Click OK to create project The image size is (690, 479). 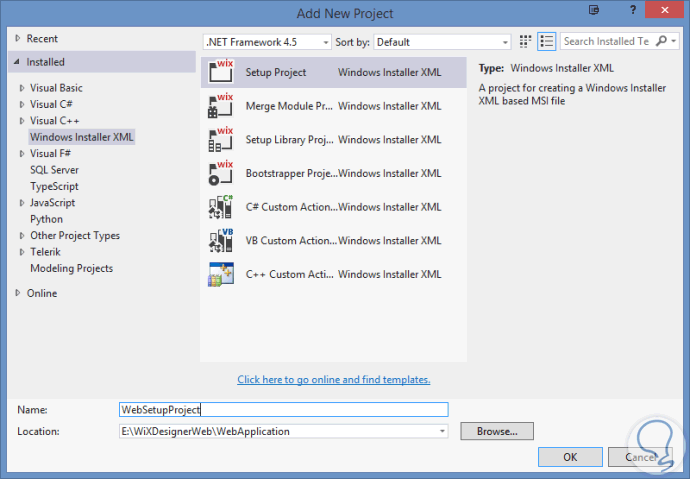570,457
